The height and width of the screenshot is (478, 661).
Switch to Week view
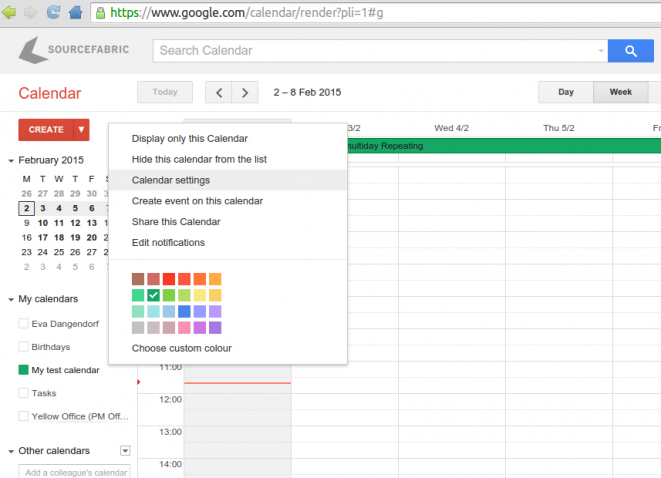point(621,92)
